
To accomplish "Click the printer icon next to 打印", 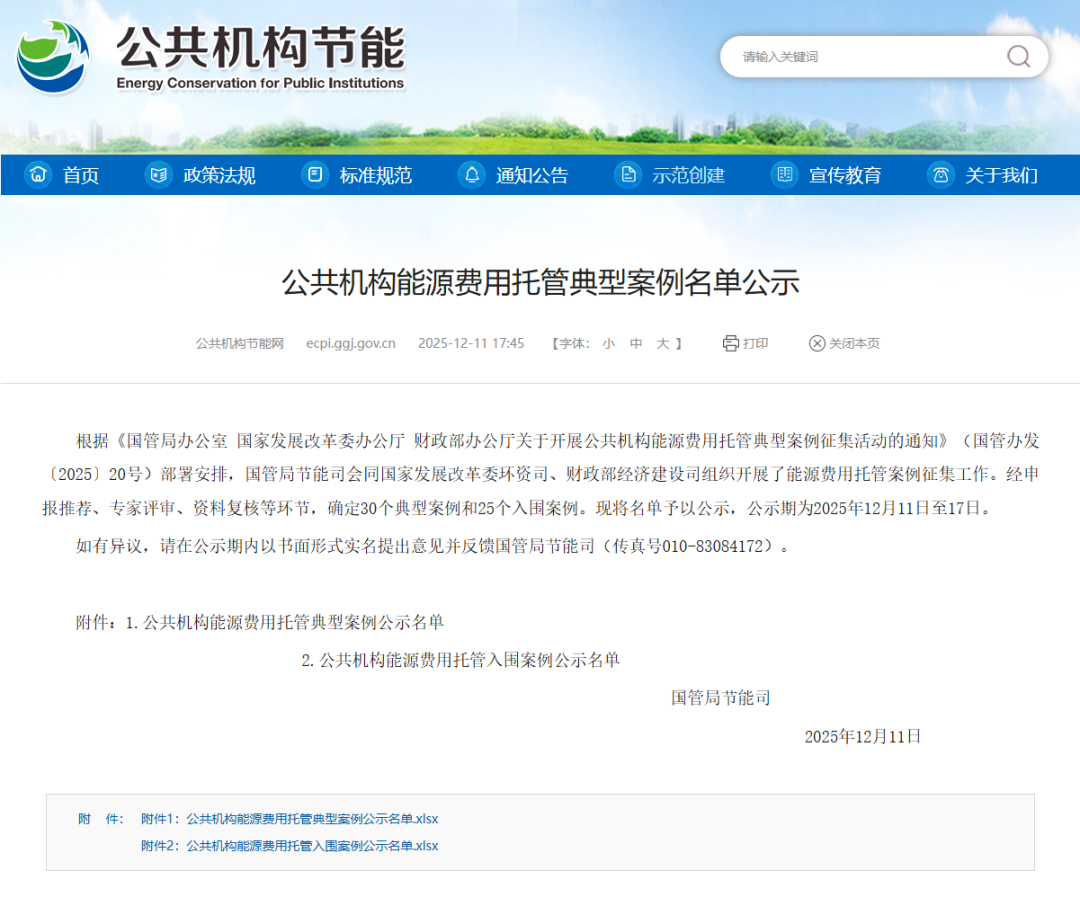I will 729,343.
